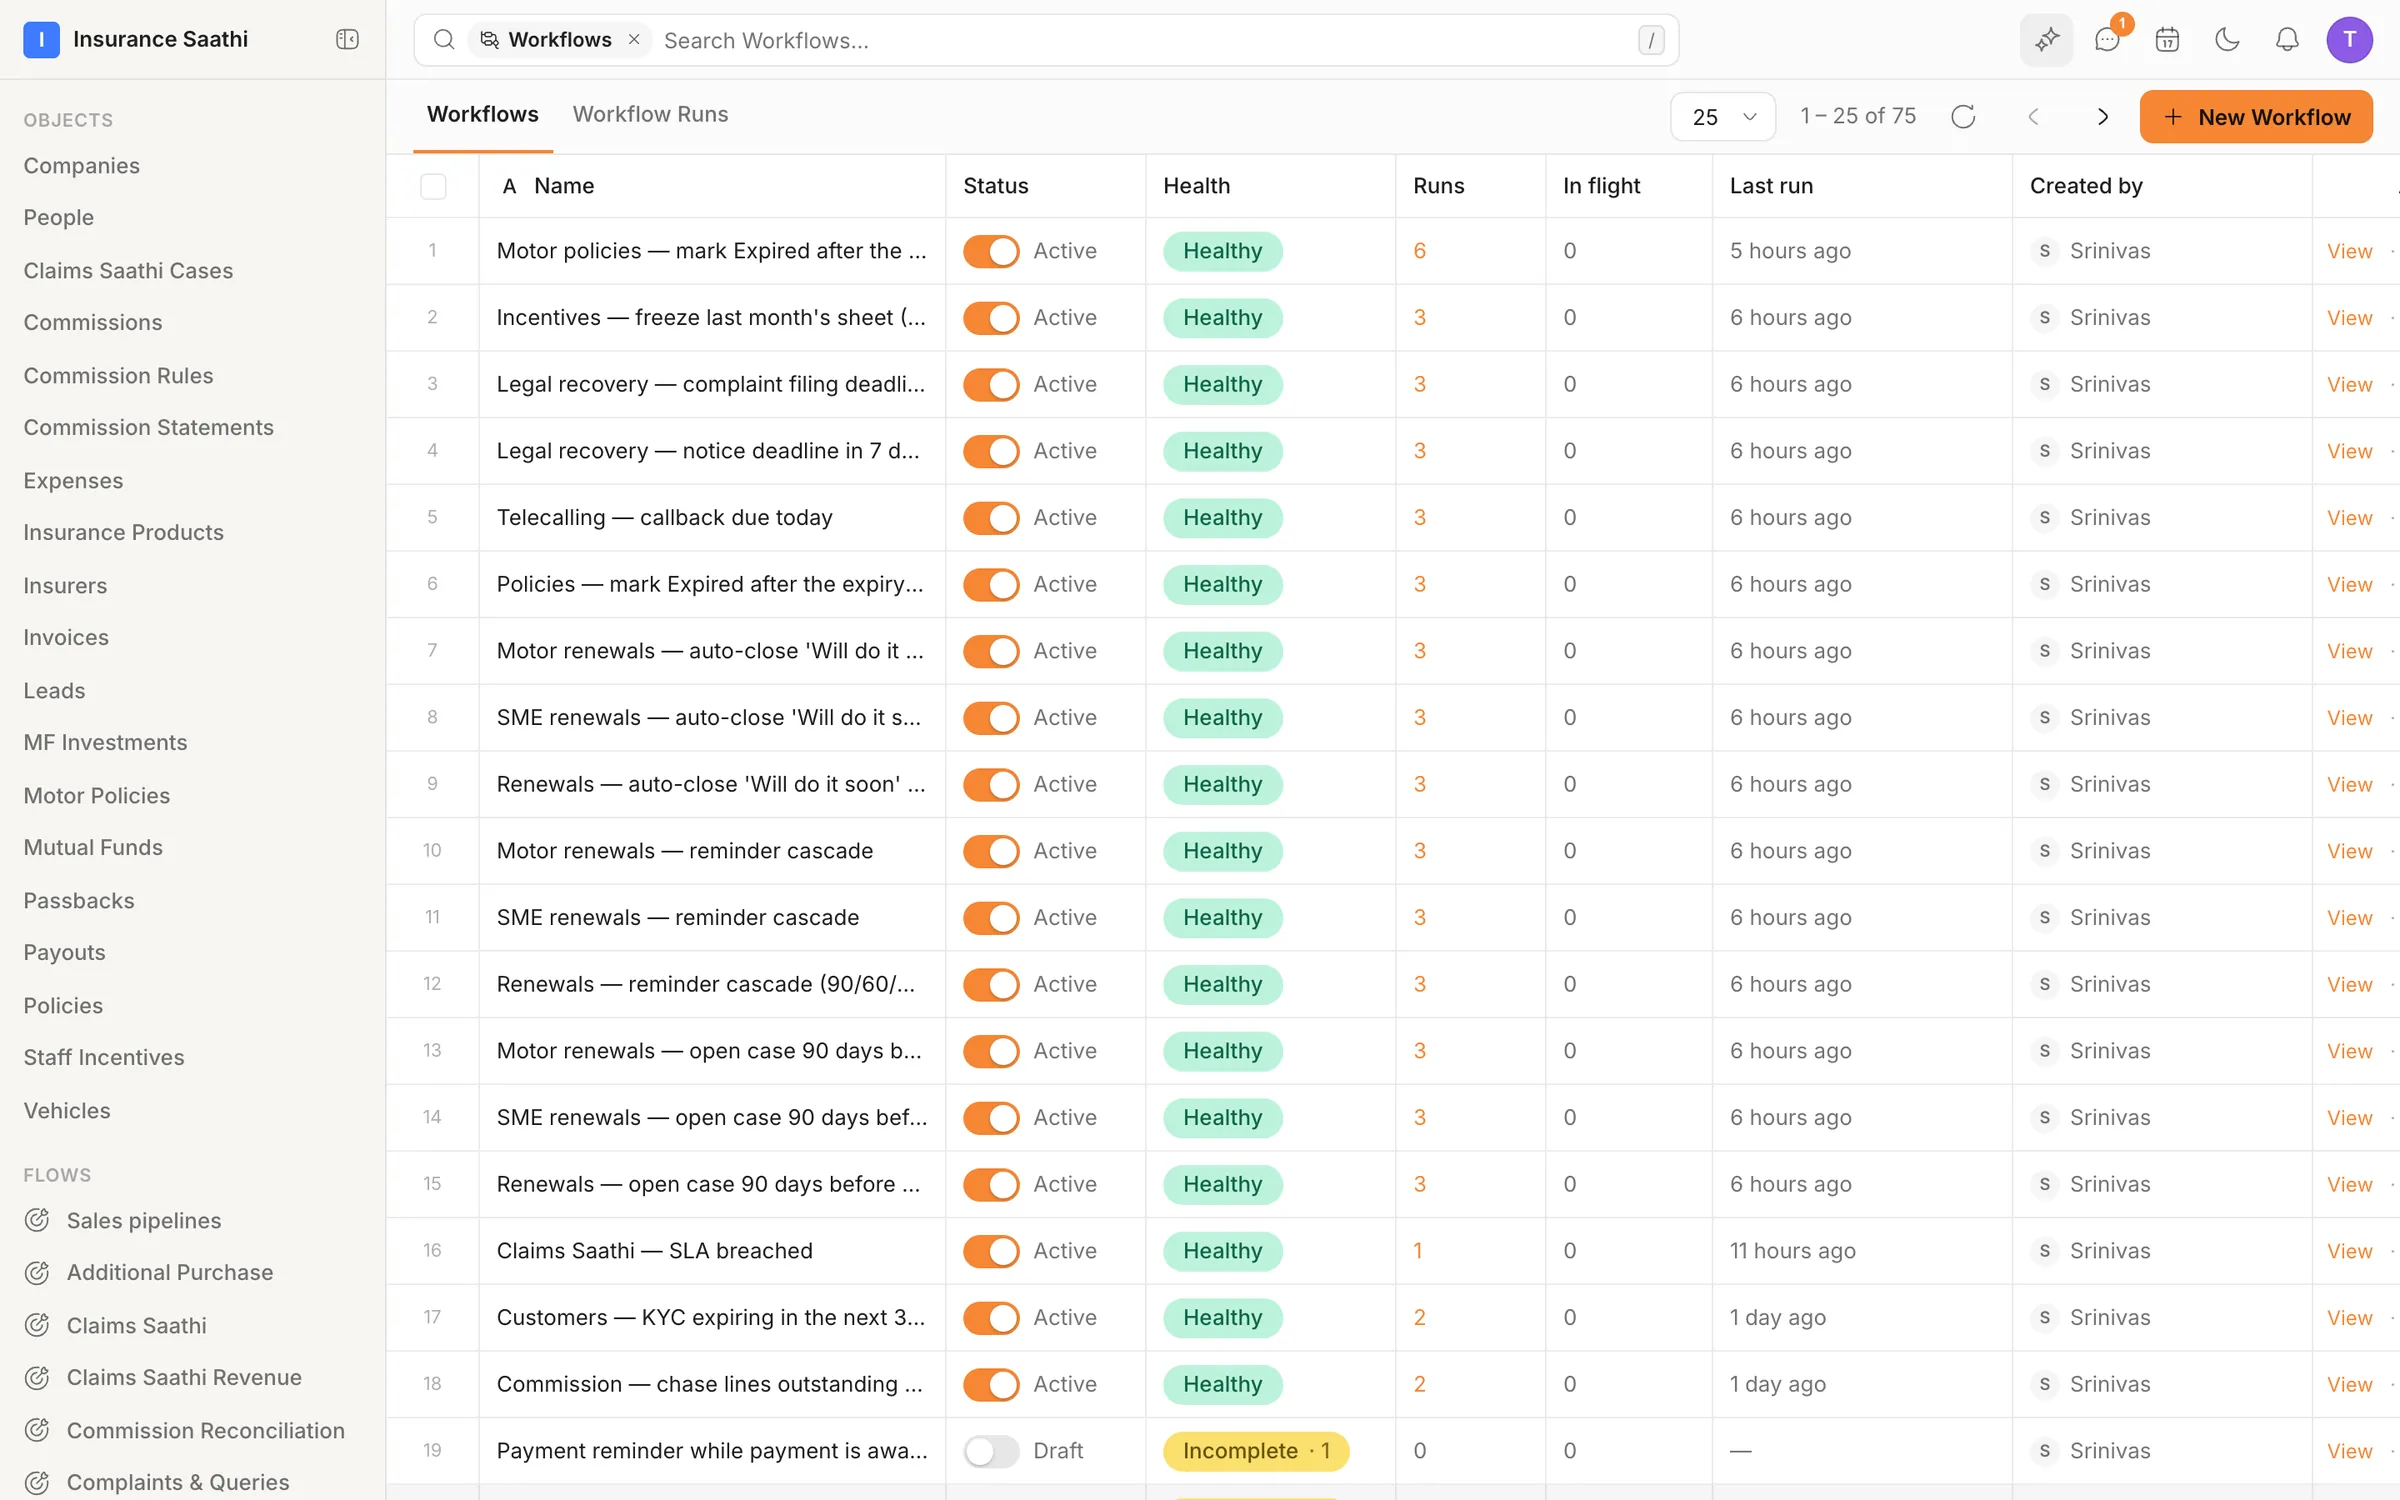Go to next page with right arrow
The height and width of the screenshot is (1500, 2400).
pos(2102,116)
